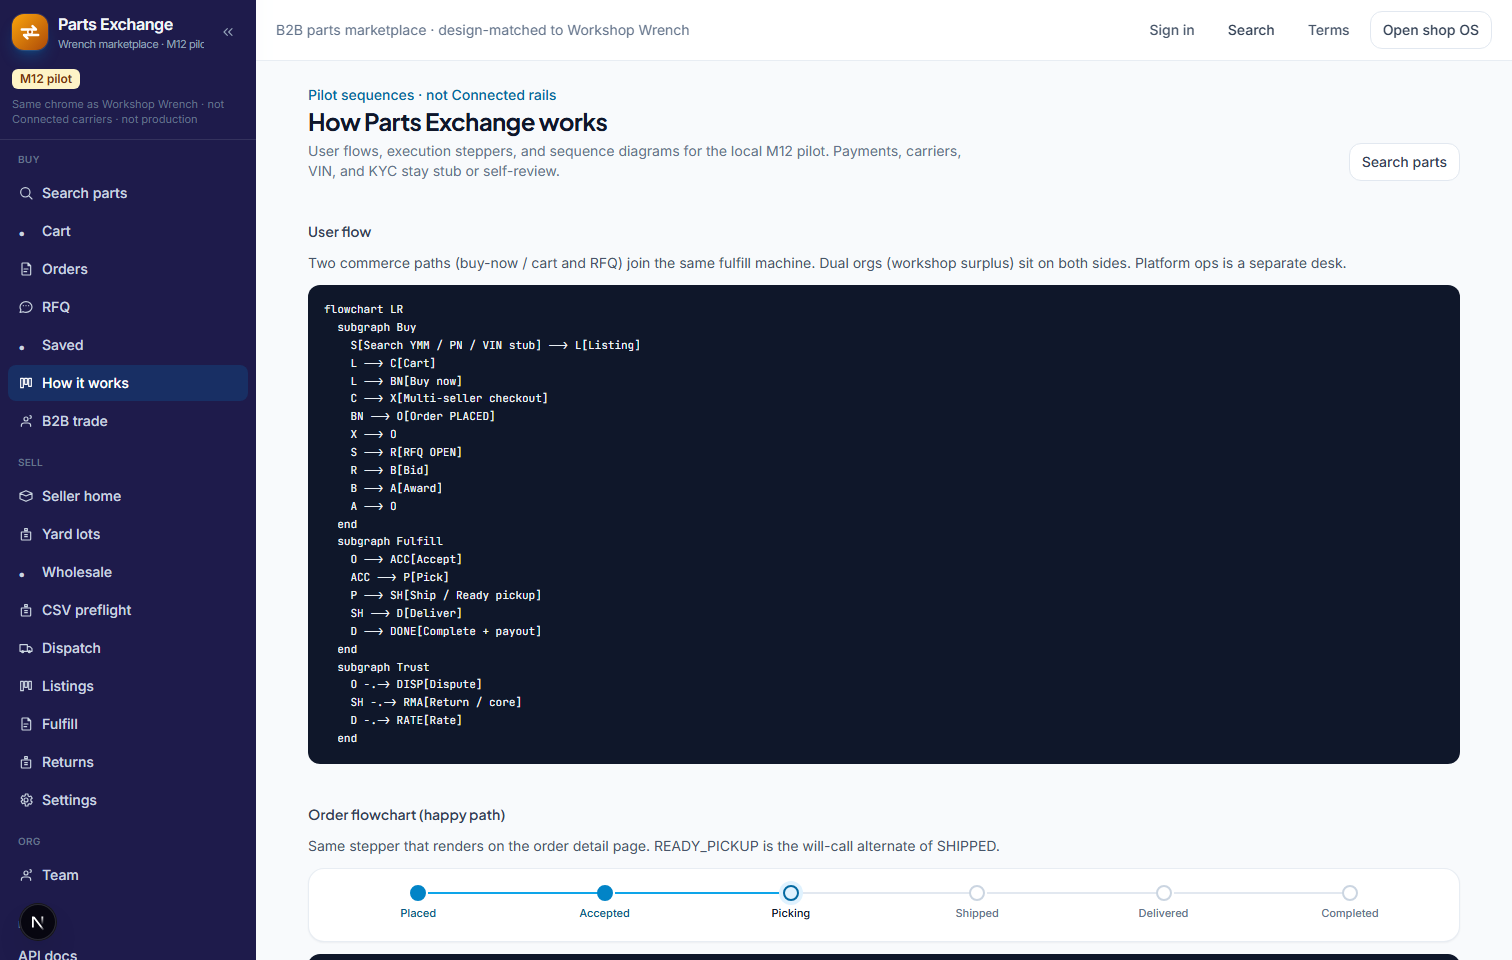This screenshot has height=960, width=1512.
Task: Click the 'RMA[Return / core]' code line
Action: point(436,703)
